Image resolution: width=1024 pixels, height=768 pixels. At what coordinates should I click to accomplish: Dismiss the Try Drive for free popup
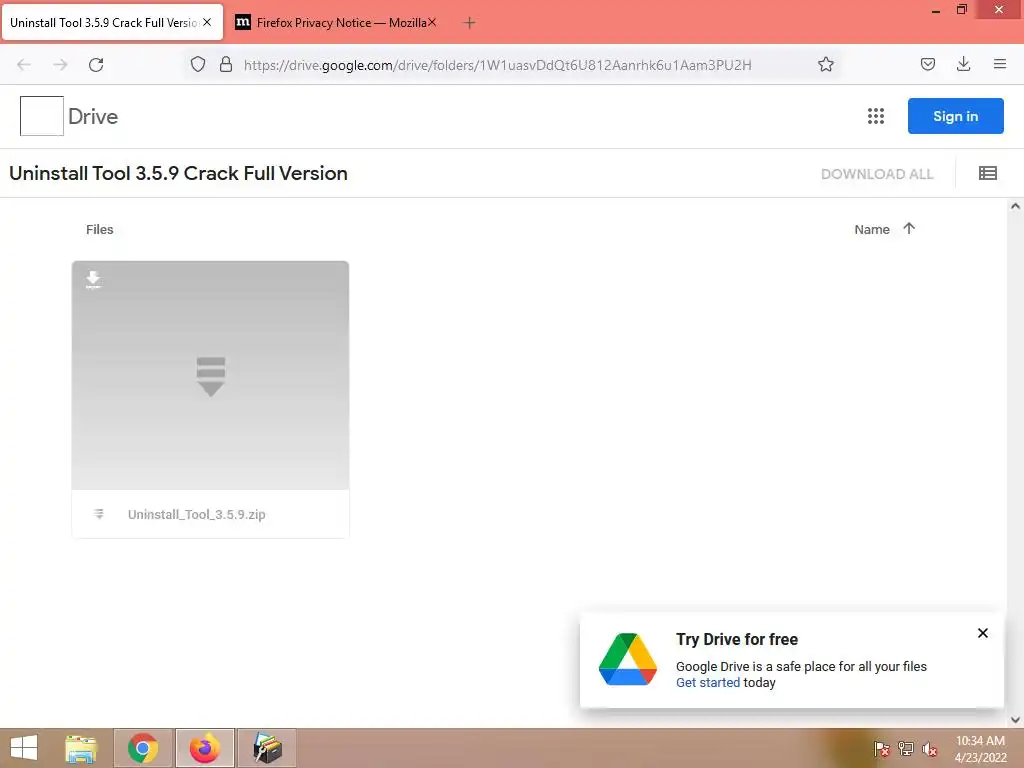983,633
